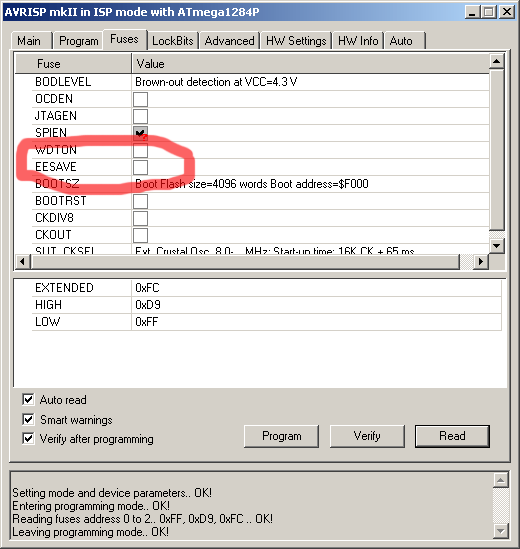Select the BOOTSZ fuse name
520x549 pixels.
57,184
